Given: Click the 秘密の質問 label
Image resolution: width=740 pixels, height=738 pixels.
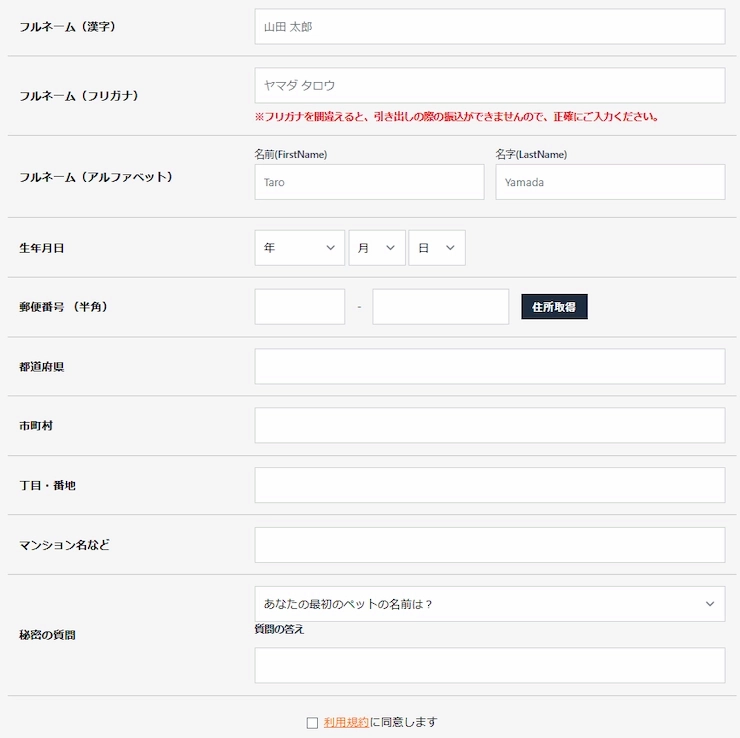Looking at the screenshot, I should coord(47,635).
